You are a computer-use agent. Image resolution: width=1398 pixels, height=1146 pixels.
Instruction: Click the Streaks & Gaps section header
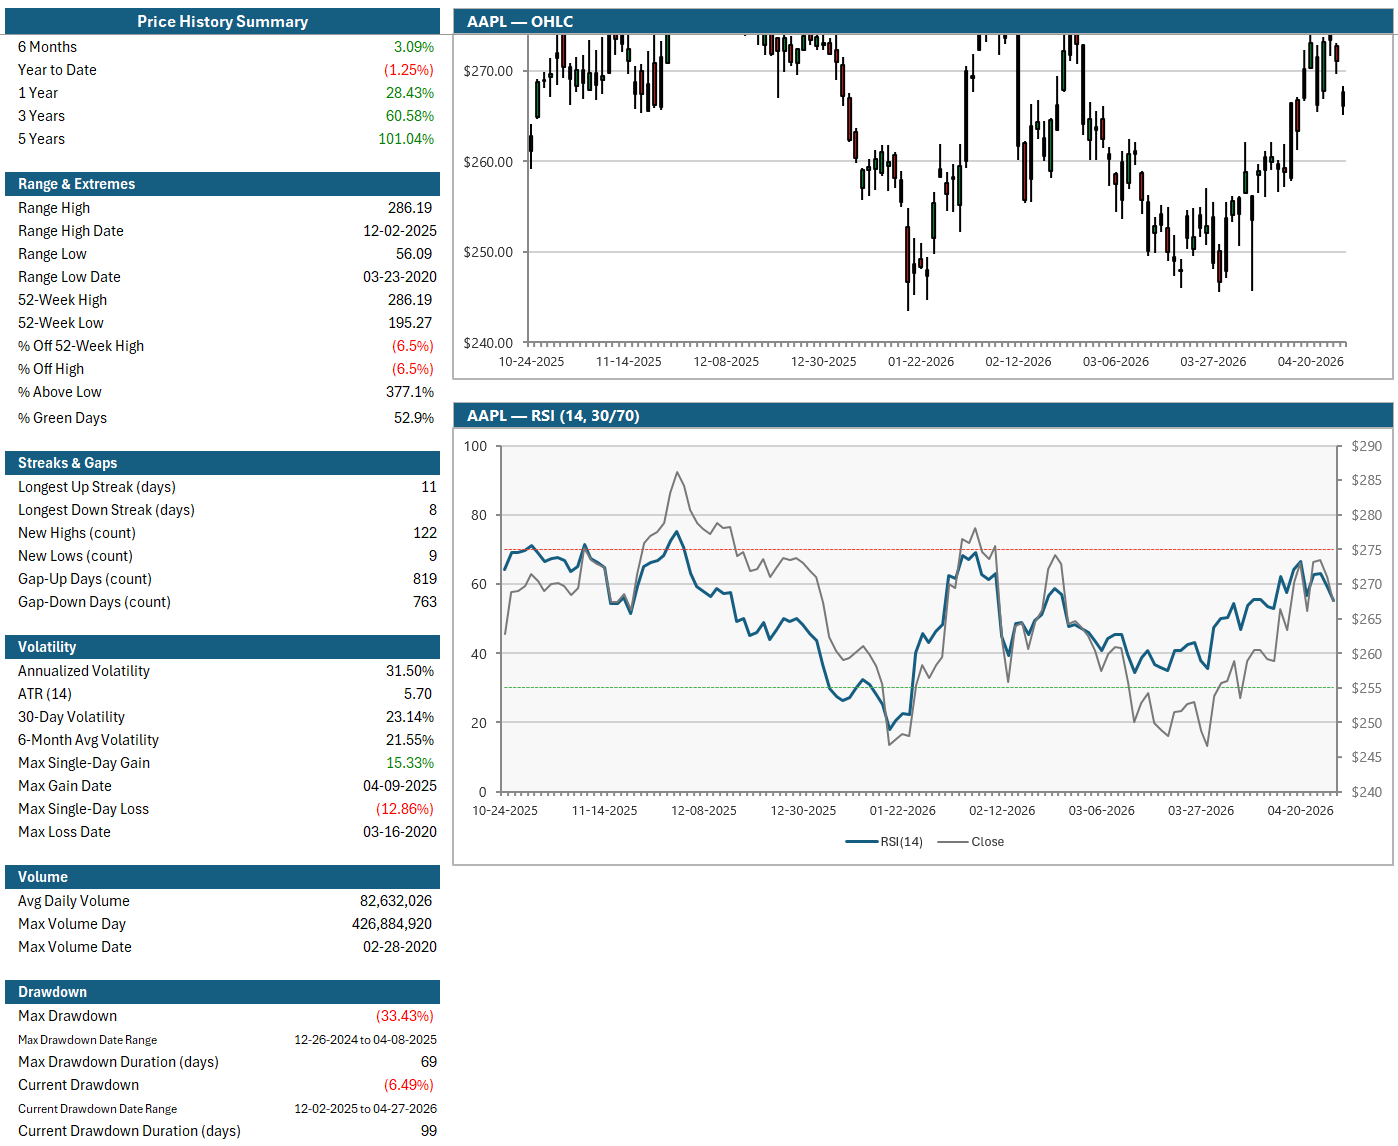pyautogui.click(x=222, y=463)
